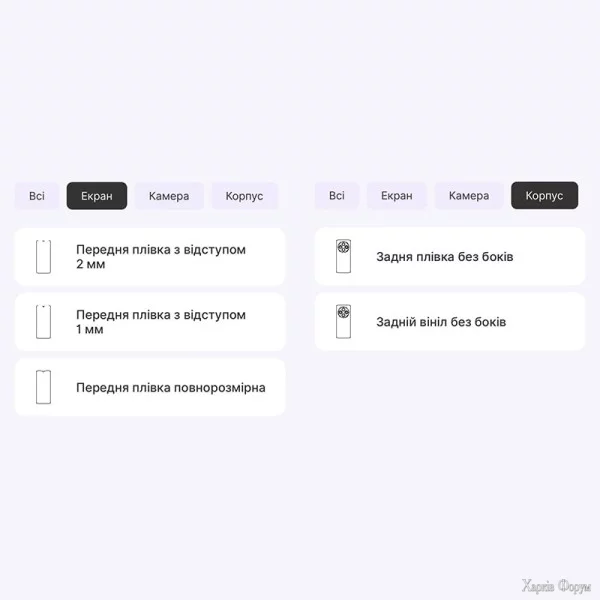Open the Камера tab beside the dark Екран tab

[169, 196]
